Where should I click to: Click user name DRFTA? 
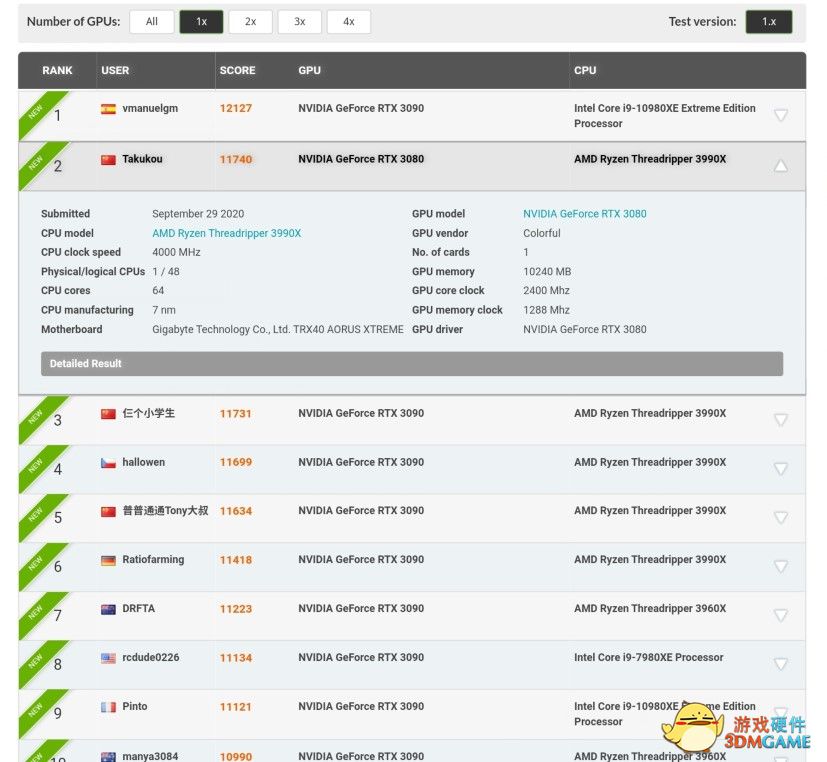(139, 608)
